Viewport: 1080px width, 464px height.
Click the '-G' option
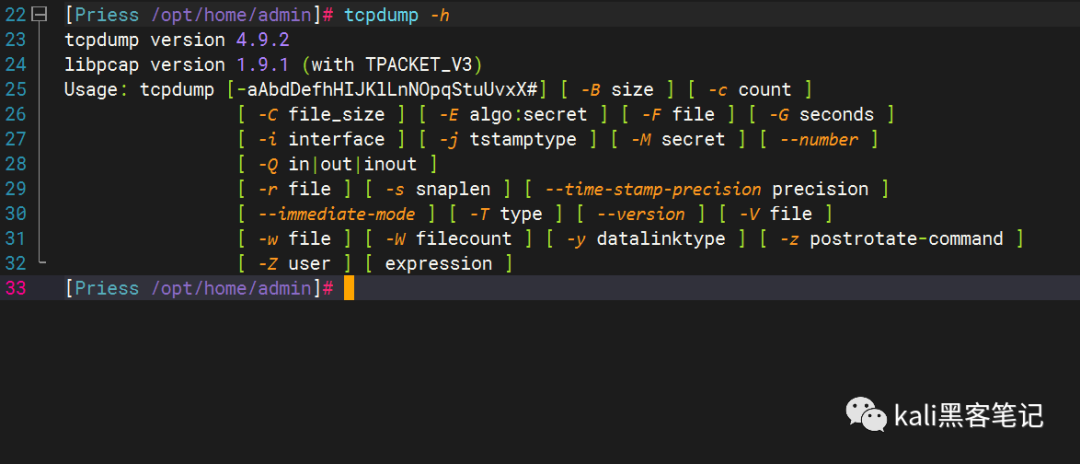coord(778,114)
